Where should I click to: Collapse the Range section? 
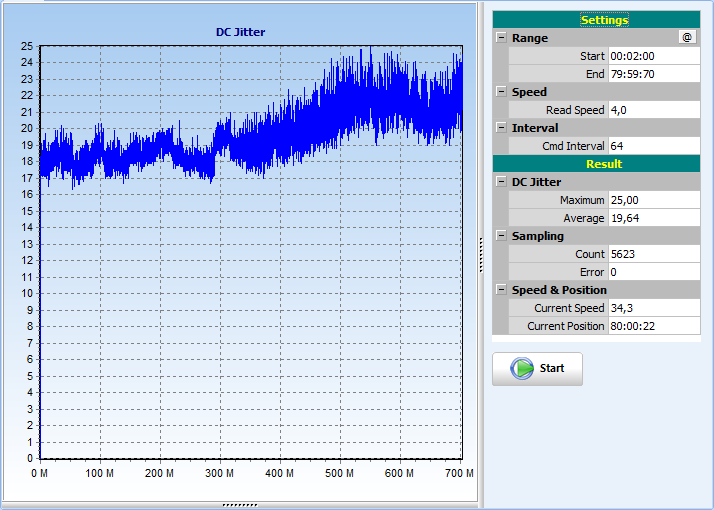(501, 37)
